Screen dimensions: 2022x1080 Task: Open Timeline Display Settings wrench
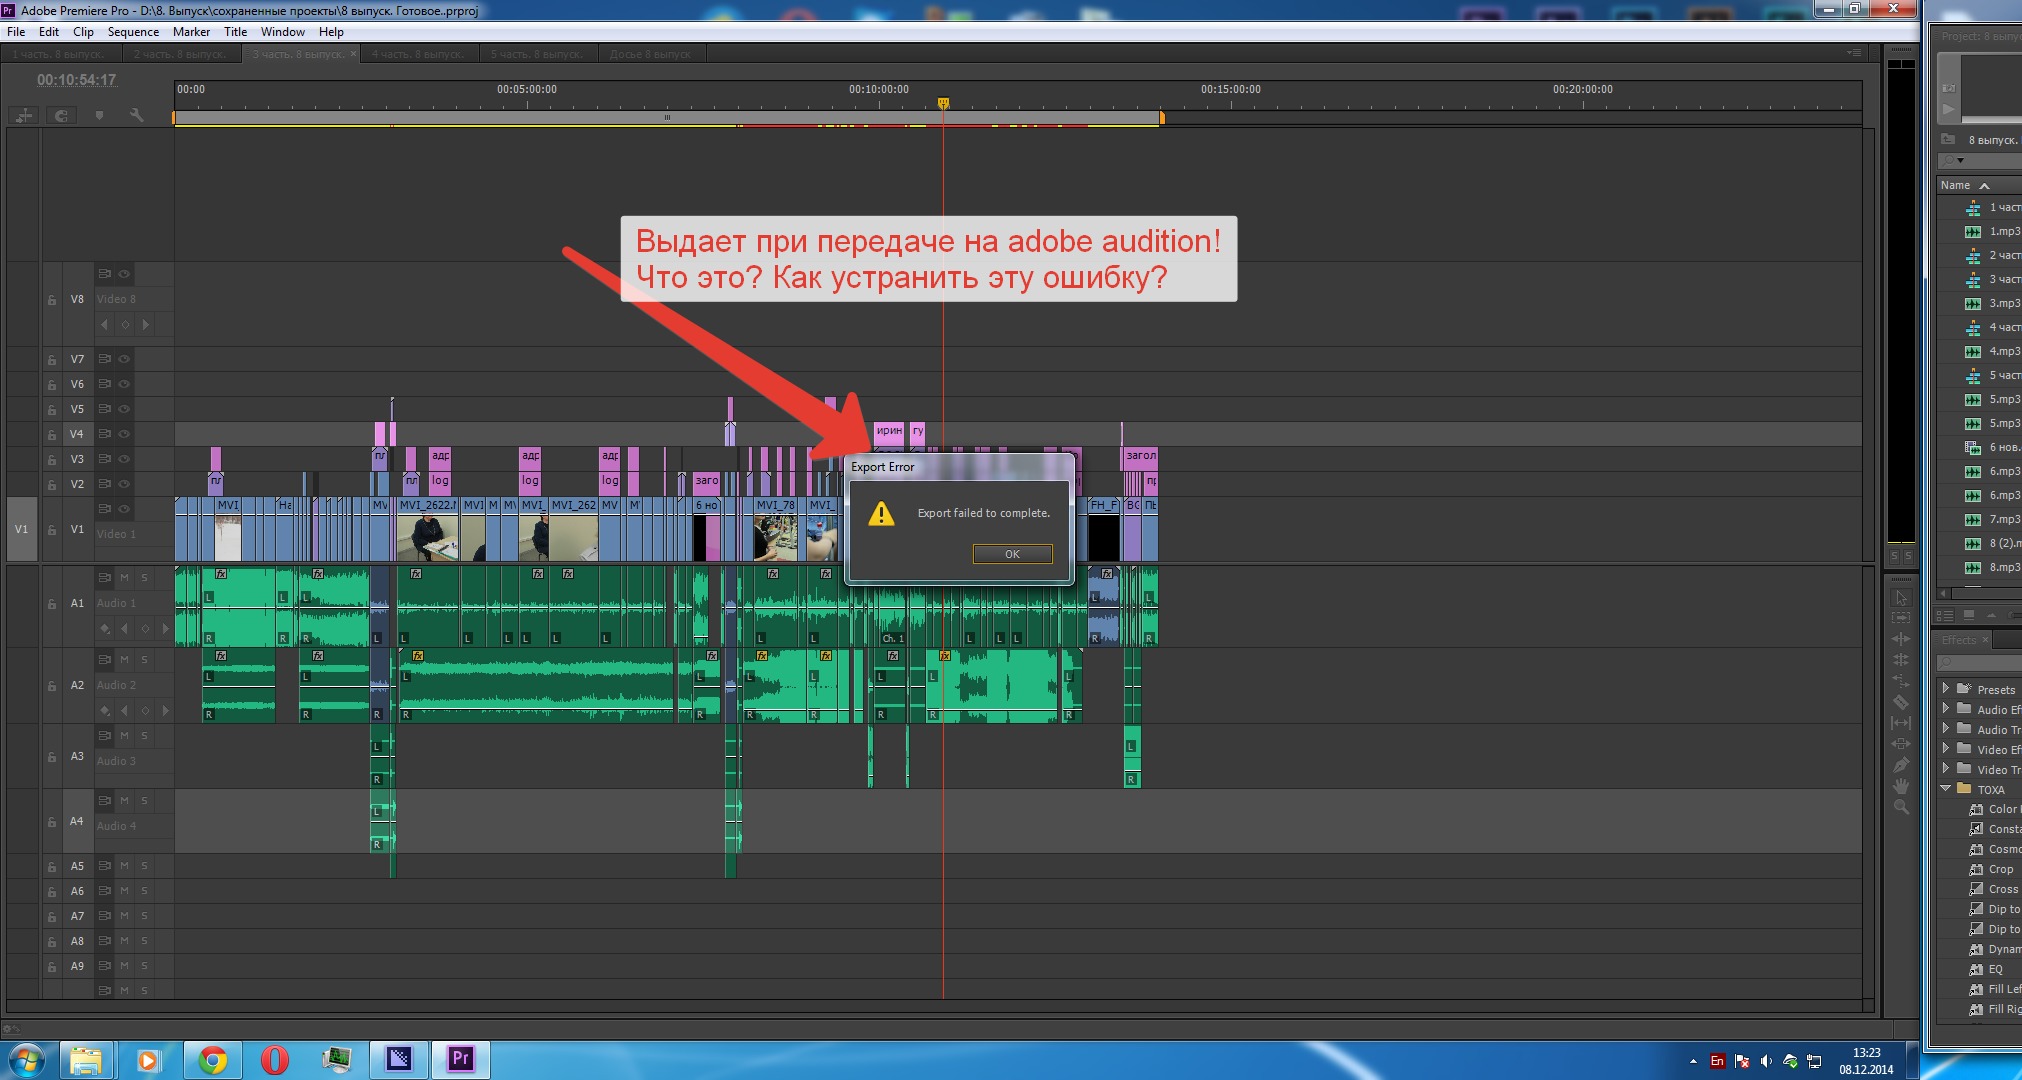click(x=137, y=116)
